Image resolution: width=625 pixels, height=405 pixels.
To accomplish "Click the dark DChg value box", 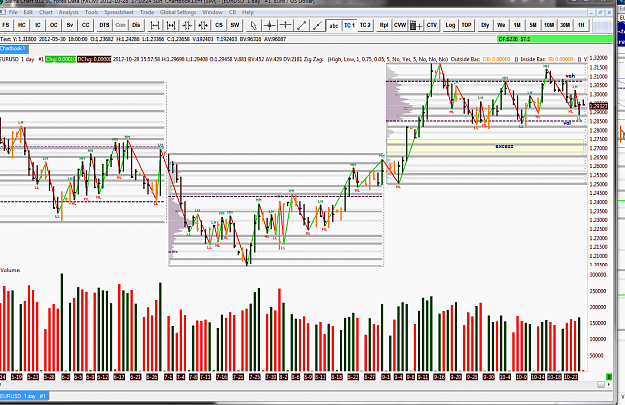I will (x=94, y=59).
